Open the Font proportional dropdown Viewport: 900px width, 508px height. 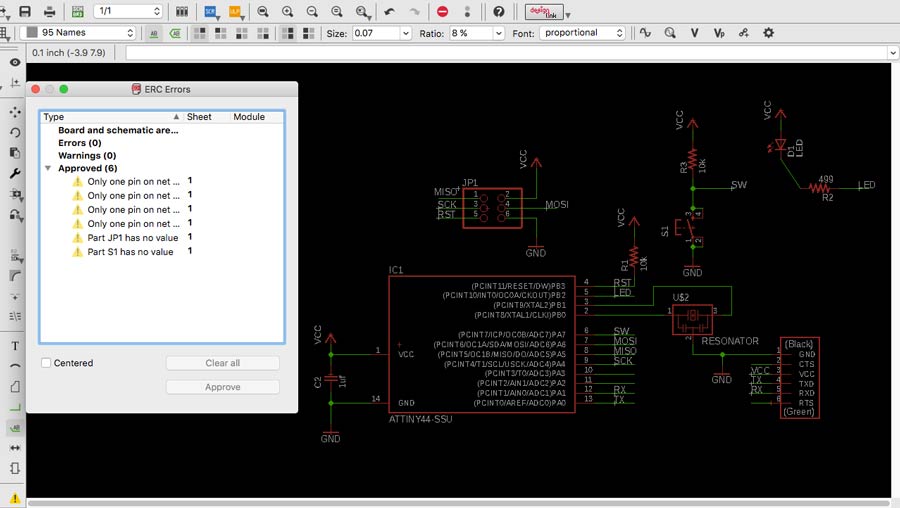pos(583,33)
